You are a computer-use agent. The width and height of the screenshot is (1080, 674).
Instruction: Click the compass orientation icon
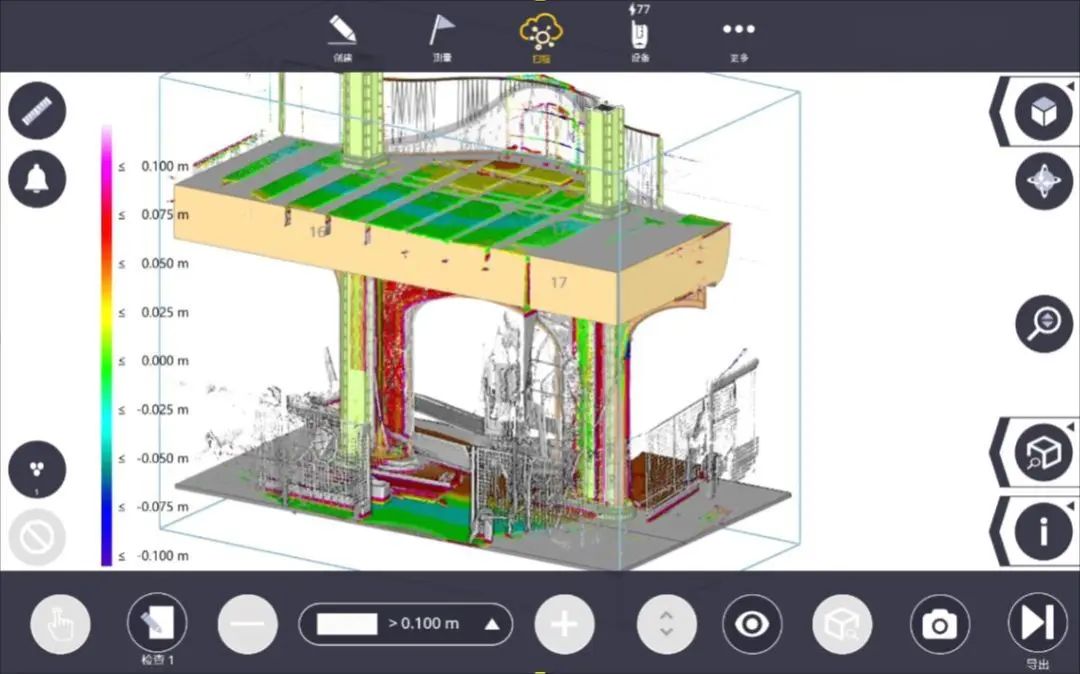click(x=1043, y=182)
